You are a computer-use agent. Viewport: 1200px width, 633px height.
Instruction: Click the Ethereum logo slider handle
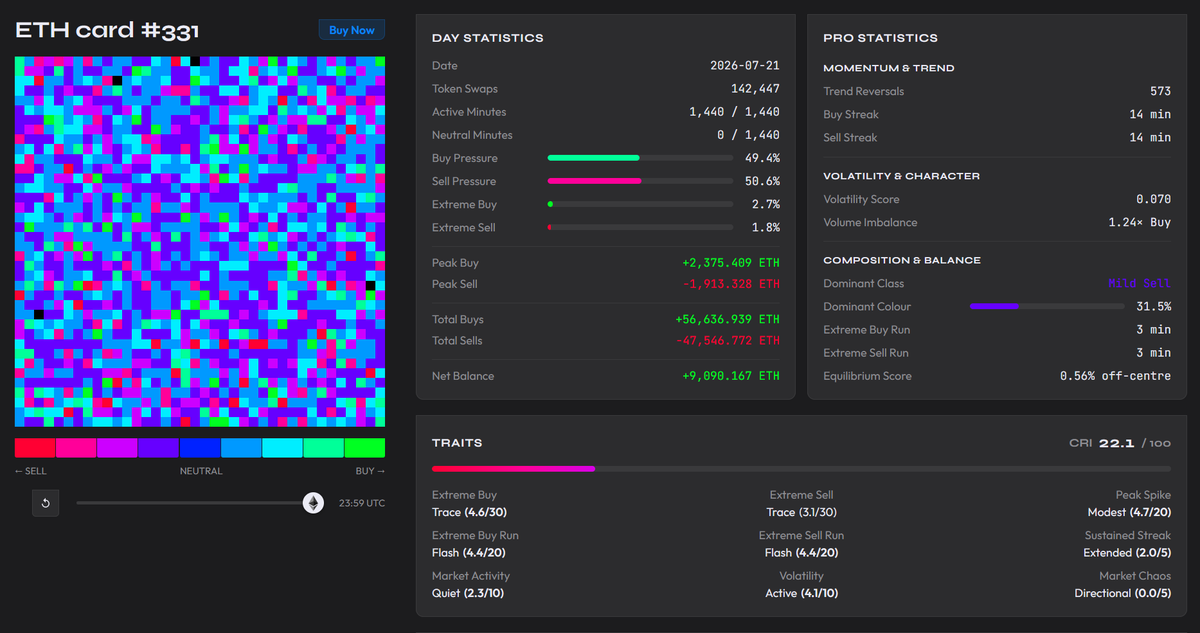pos(314,503)
